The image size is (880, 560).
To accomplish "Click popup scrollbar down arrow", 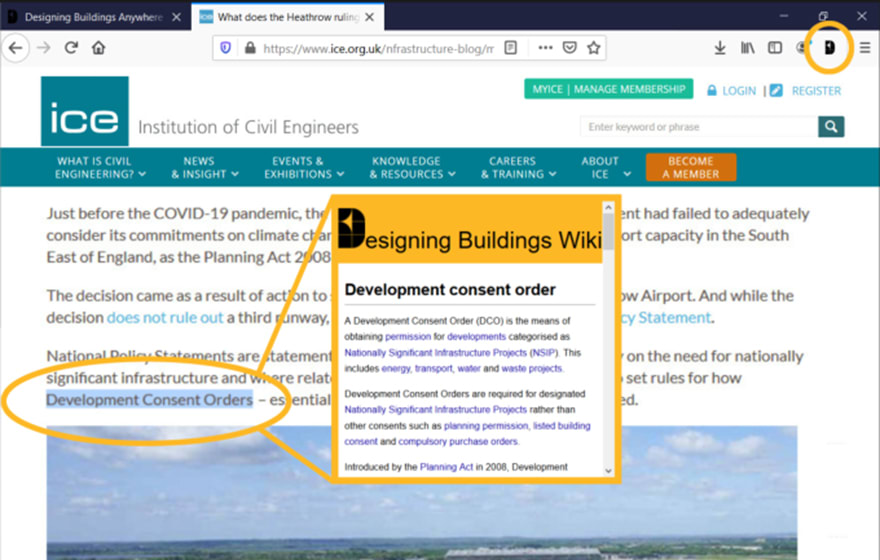I will coord(608,471).
